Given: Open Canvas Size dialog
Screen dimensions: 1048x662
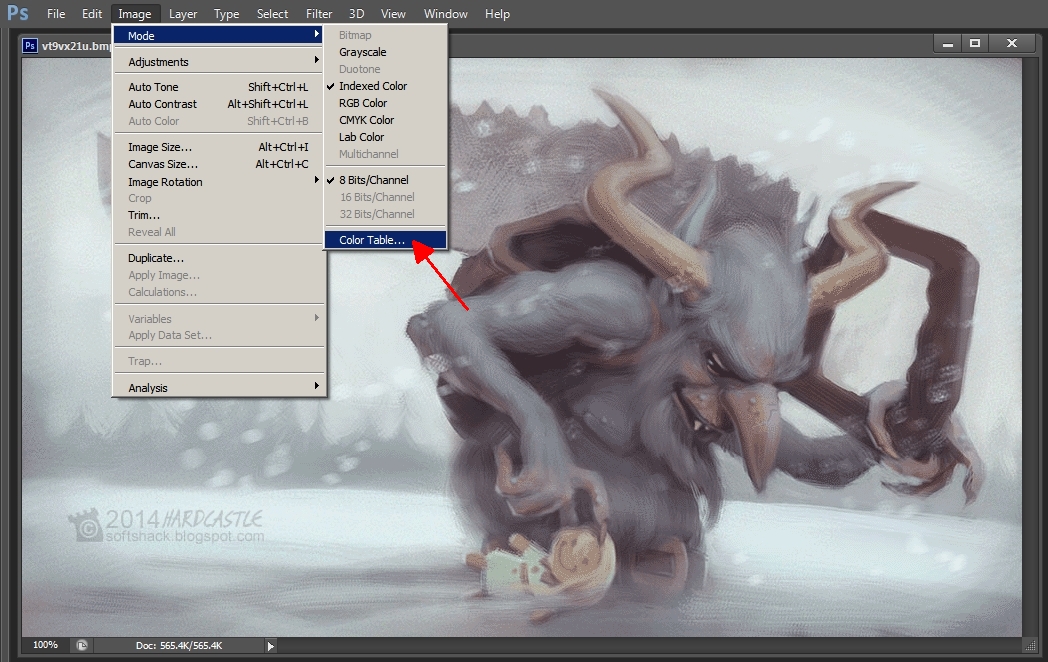Looking at the screenshot, I should pos(219,164).
